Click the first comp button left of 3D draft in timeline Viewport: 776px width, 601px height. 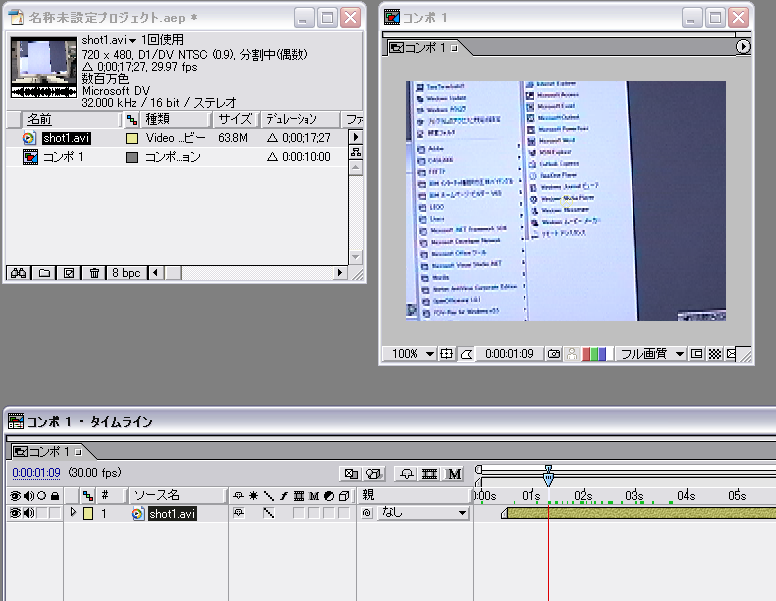(x=351, y=474)
